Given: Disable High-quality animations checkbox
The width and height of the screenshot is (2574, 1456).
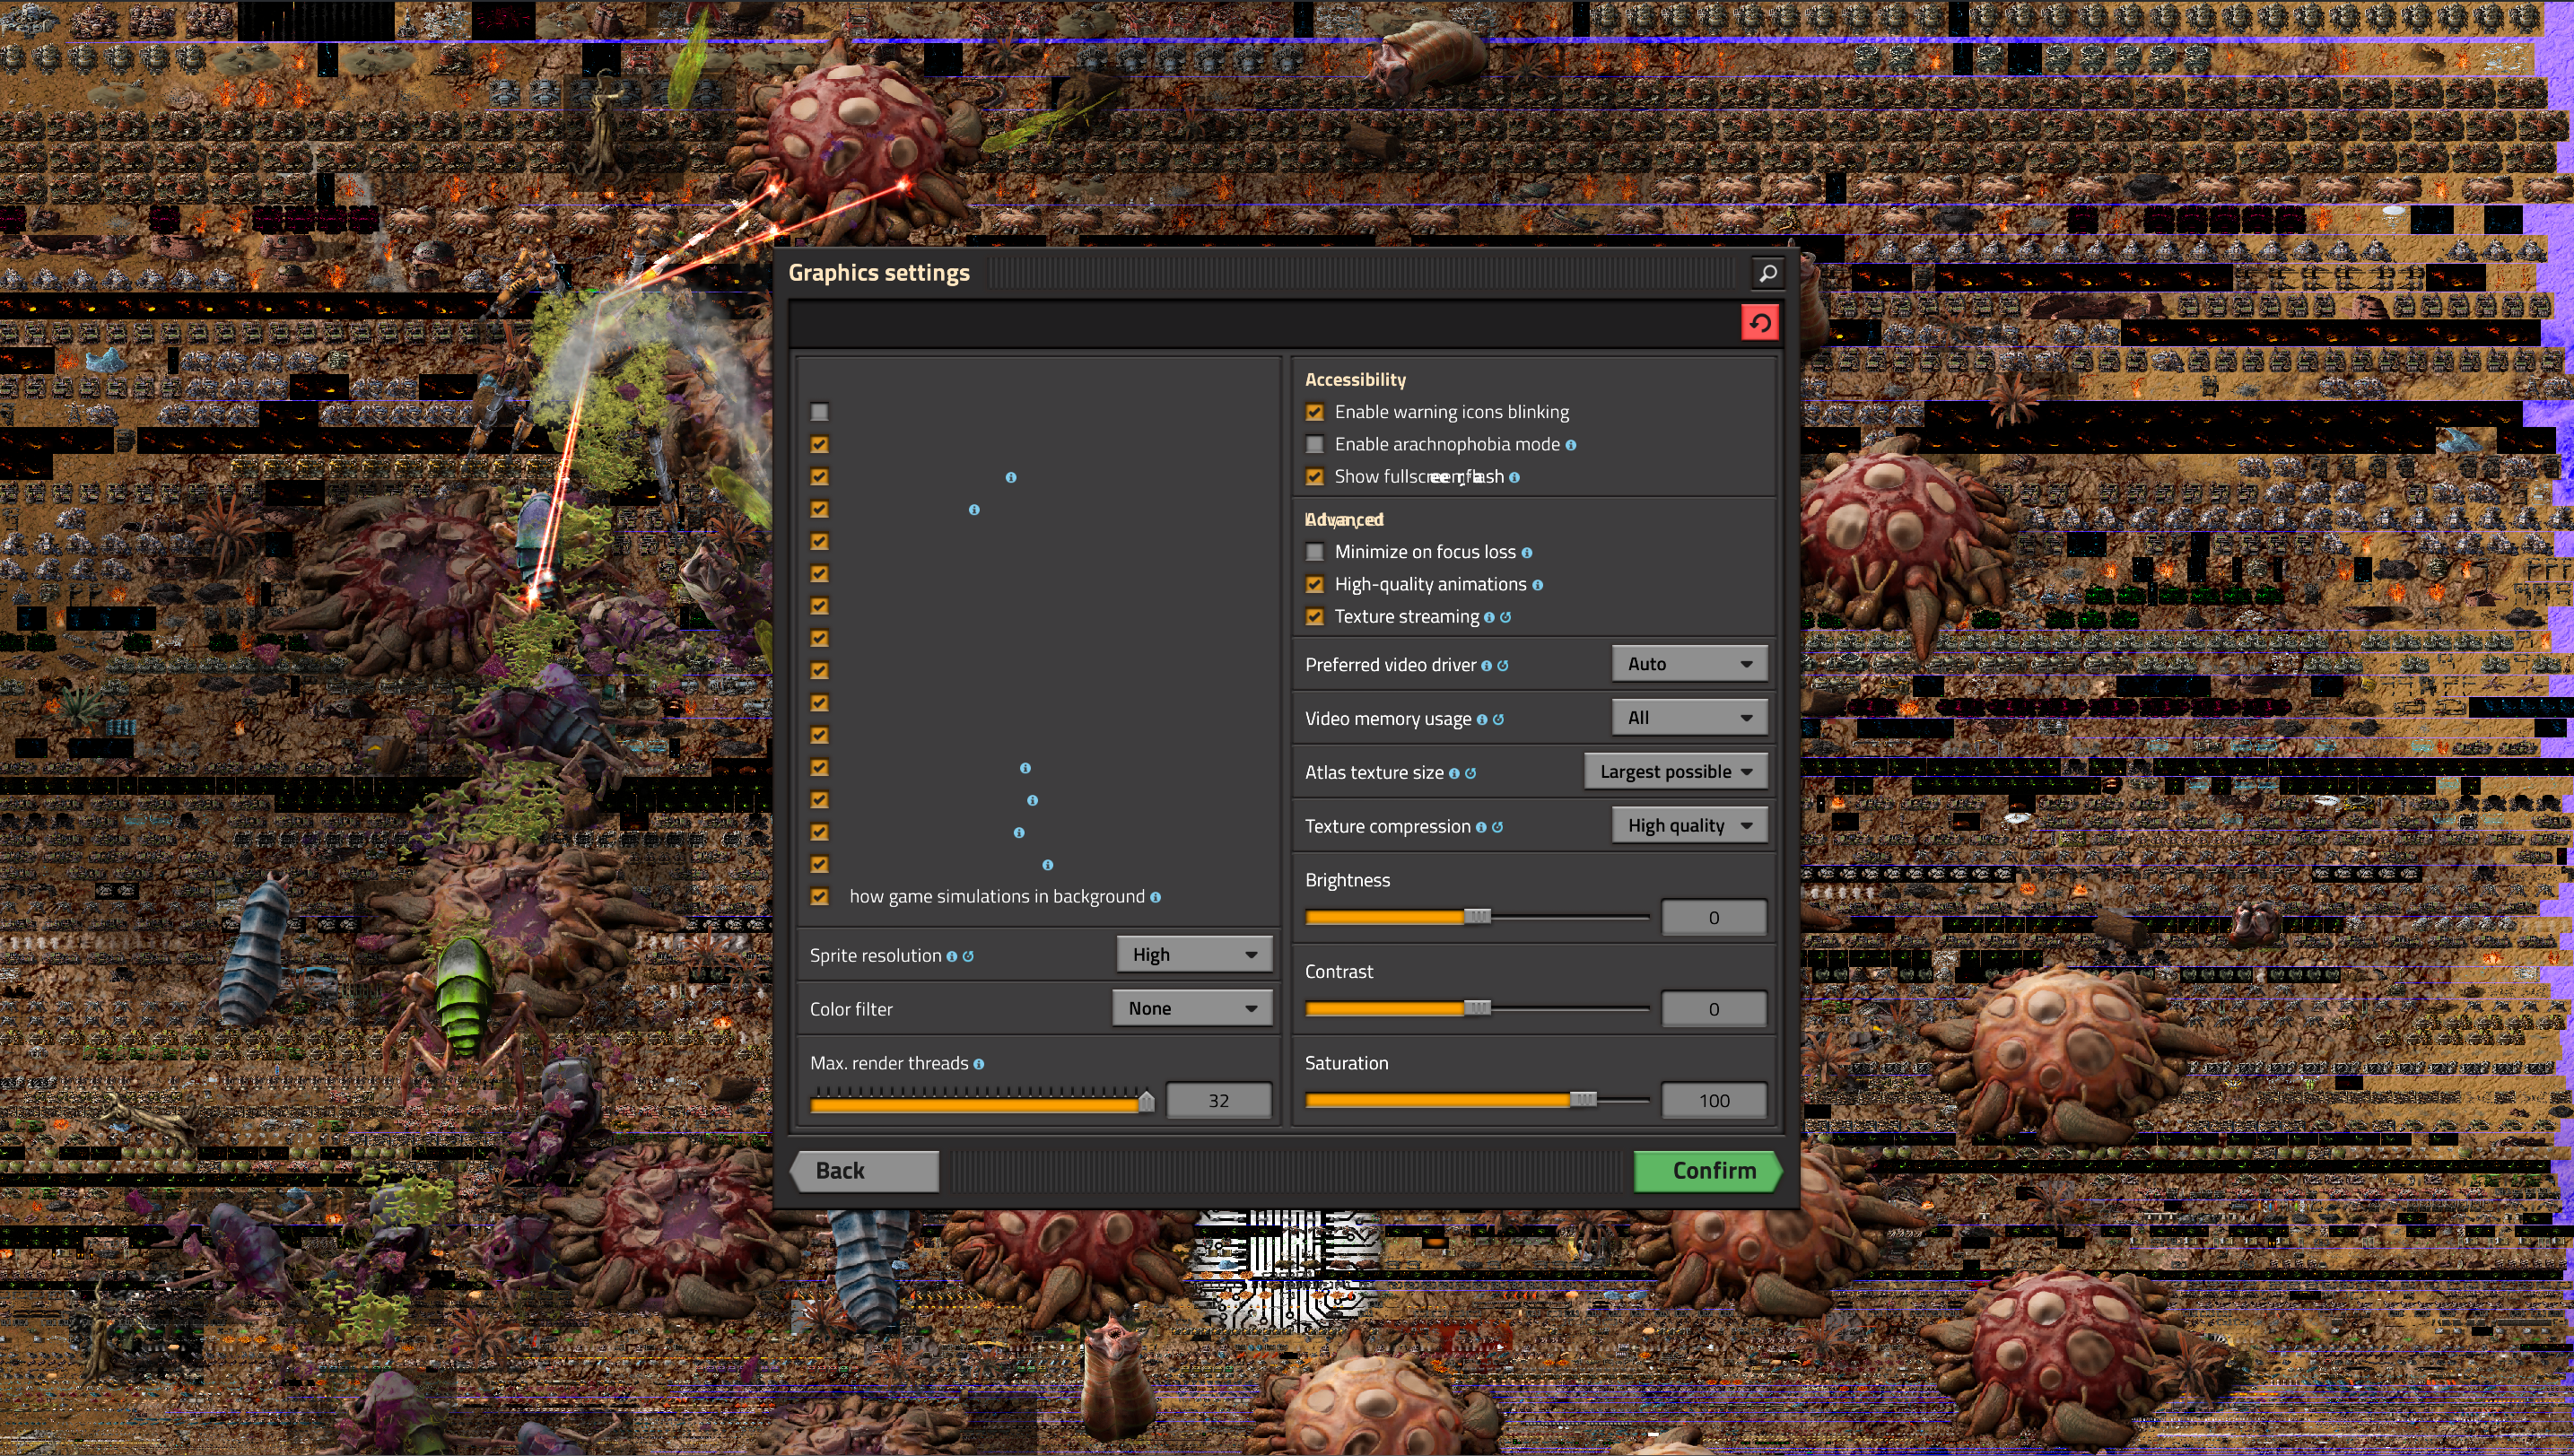Looking at the screenshot, I should tap(1315, 584).
